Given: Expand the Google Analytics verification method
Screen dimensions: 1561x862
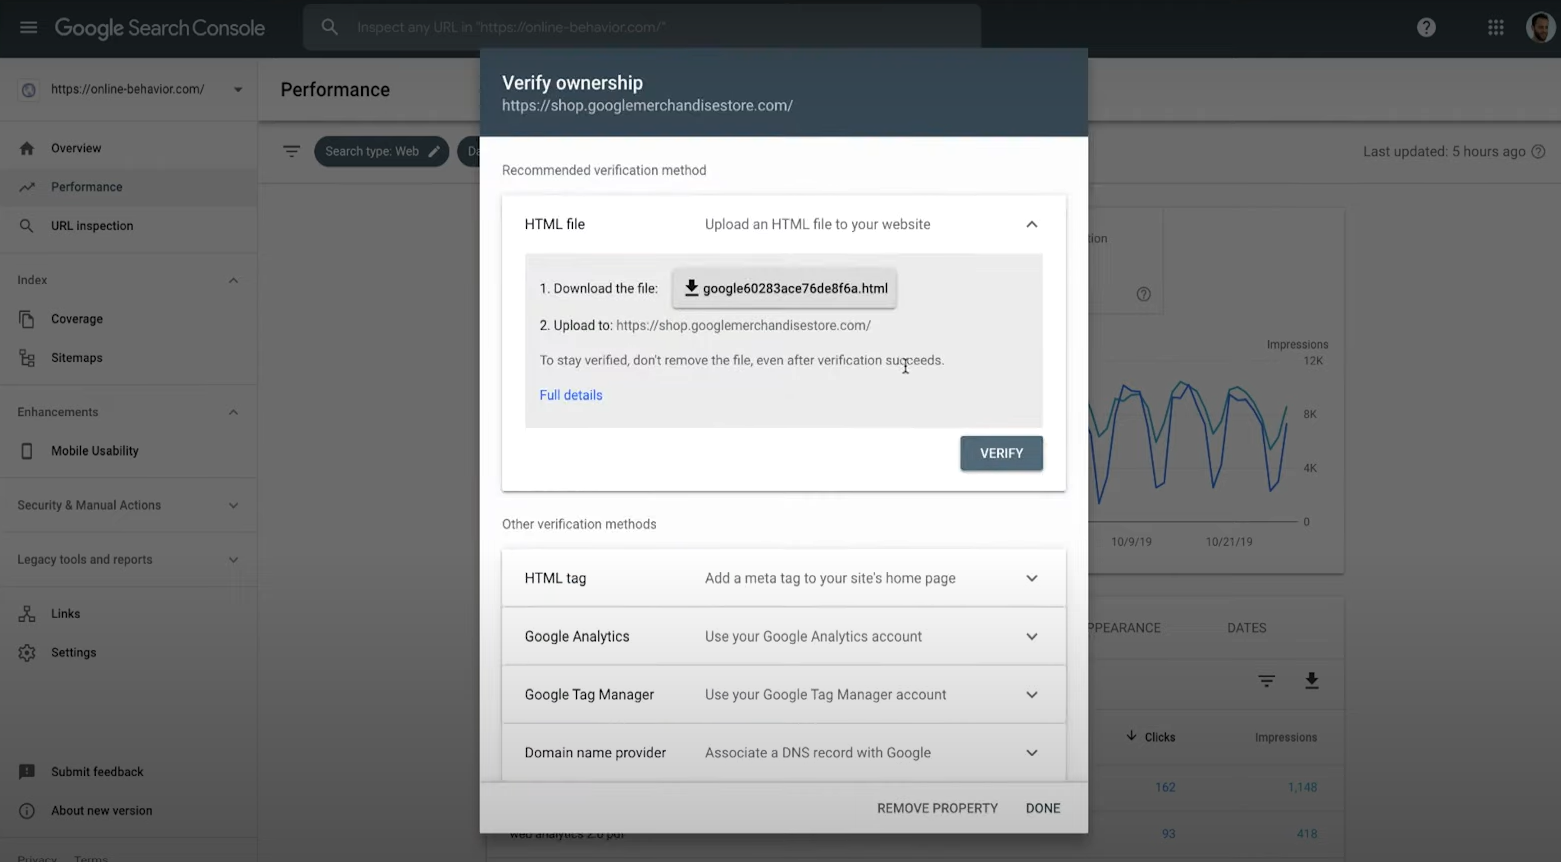Looking at the screenshot, I should click(x=1032, y=637).
